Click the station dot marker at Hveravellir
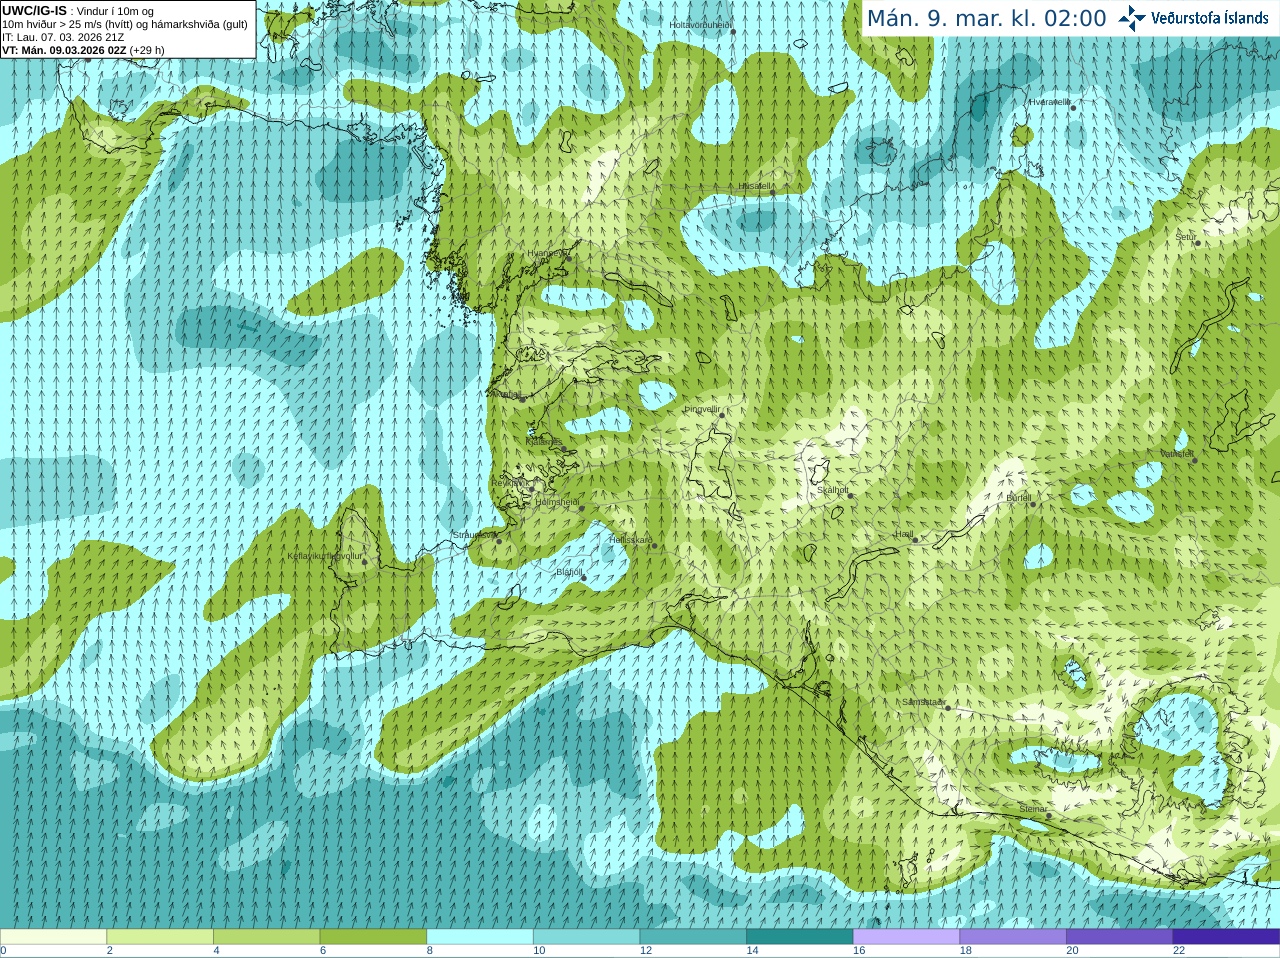The height and width of the screenshot is (958, 1280). tap(1073, 107)
